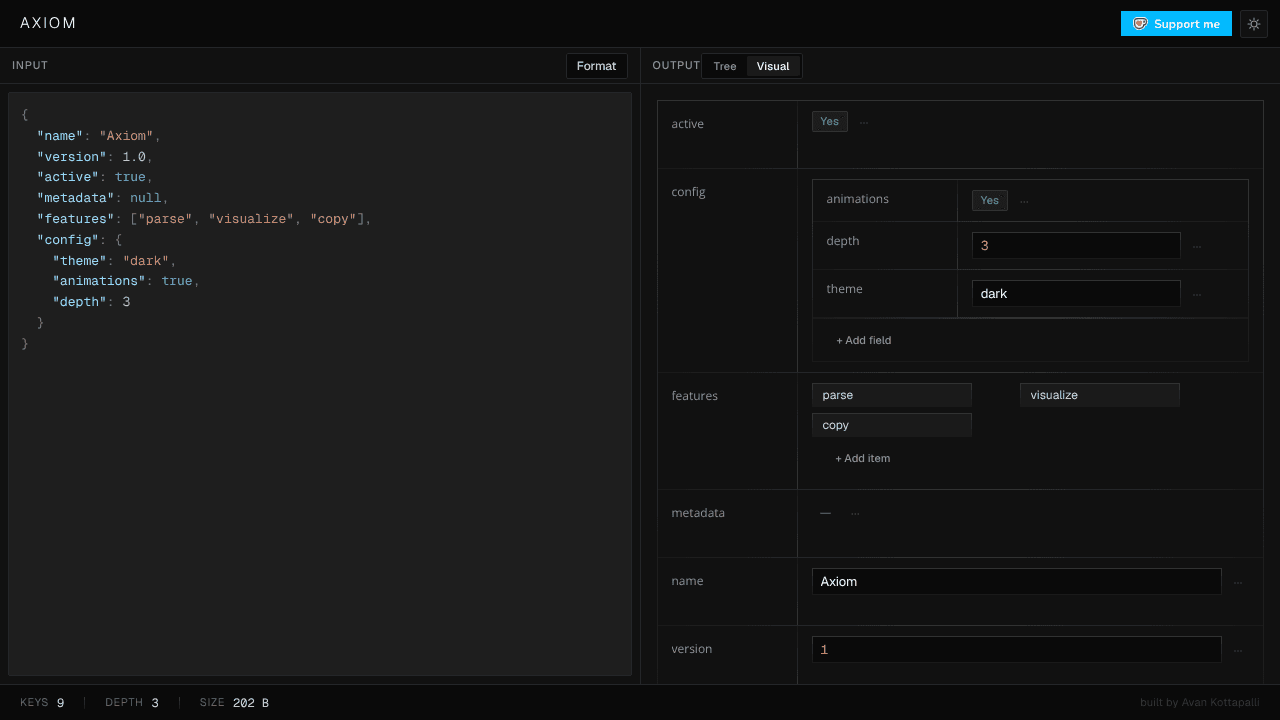The image size is (1280, 720).
Task: Open the options menu for theme row
Action: click(x=1197, y=294)
